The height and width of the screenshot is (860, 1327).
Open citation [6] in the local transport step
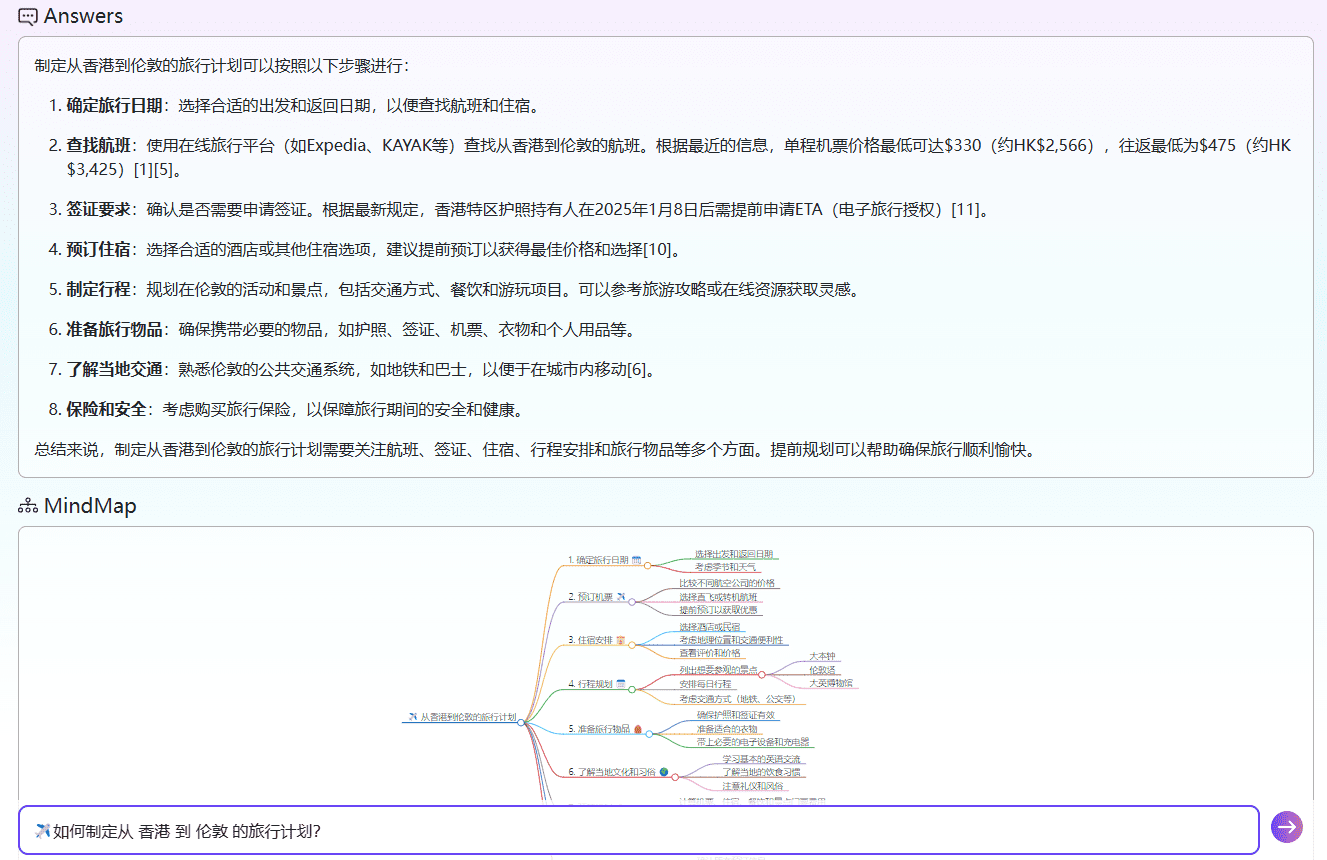[x=637, y=370]
